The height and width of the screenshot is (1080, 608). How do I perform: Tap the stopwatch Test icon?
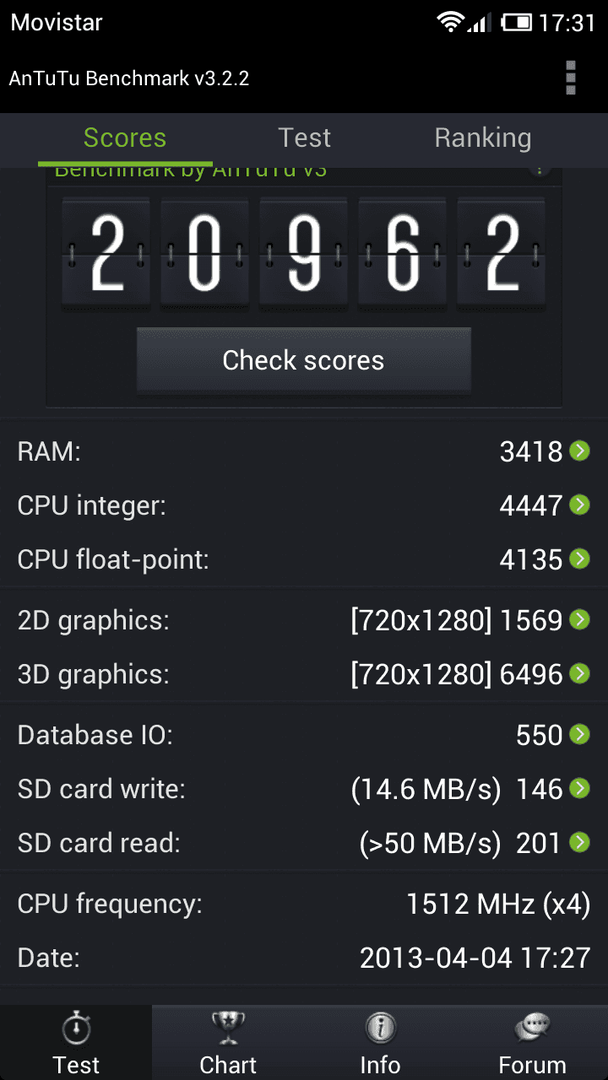[x=76, y=1030]
